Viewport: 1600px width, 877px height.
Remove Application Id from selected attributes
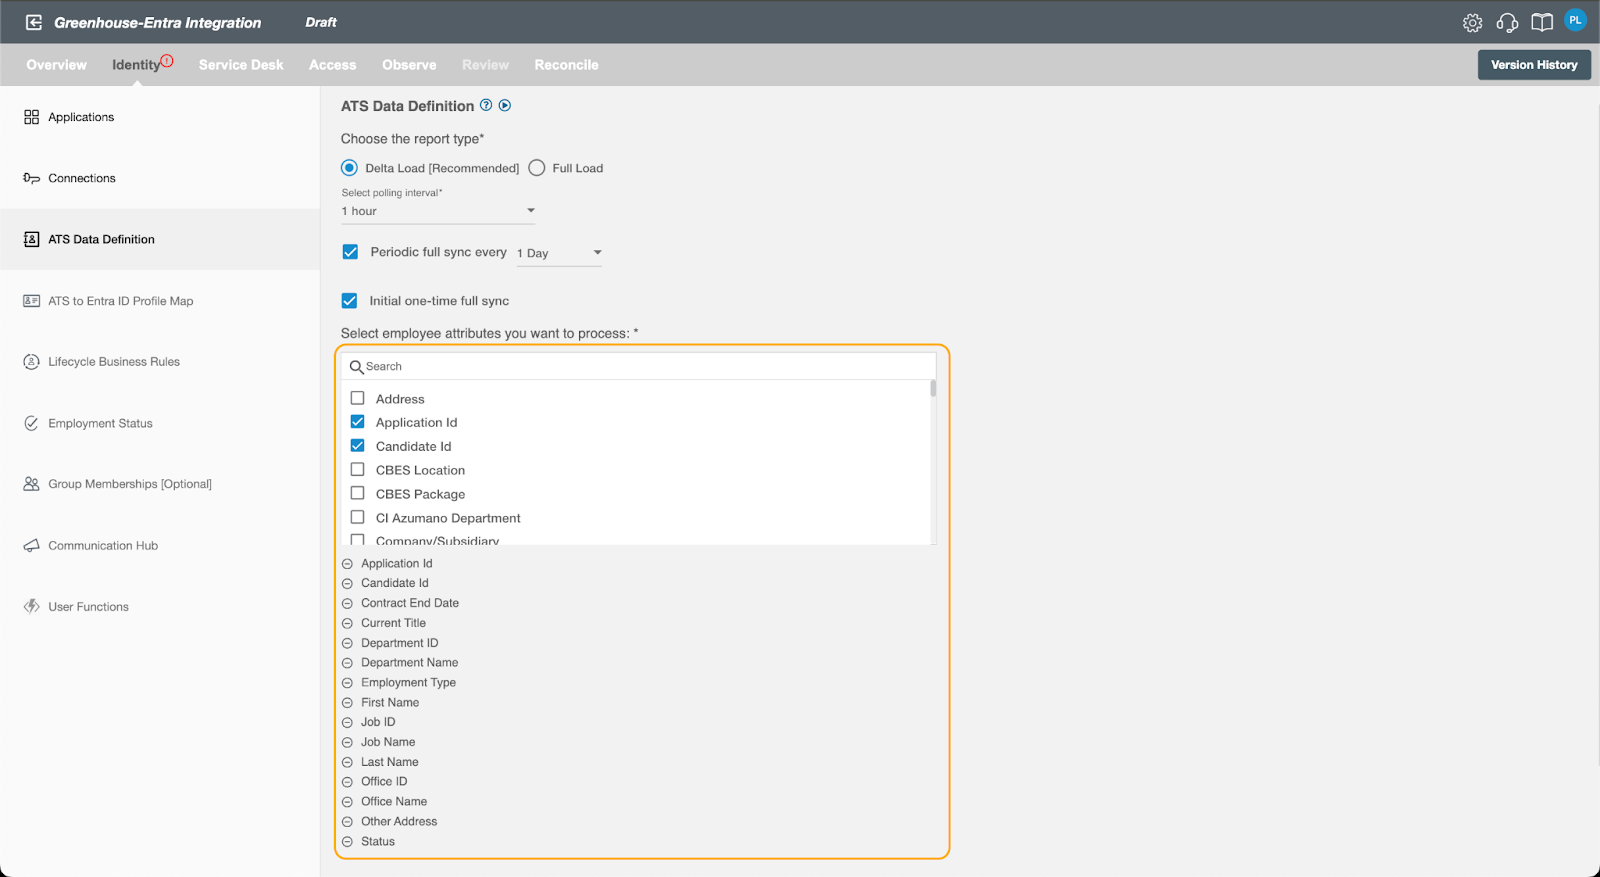[x=347, y=564]
